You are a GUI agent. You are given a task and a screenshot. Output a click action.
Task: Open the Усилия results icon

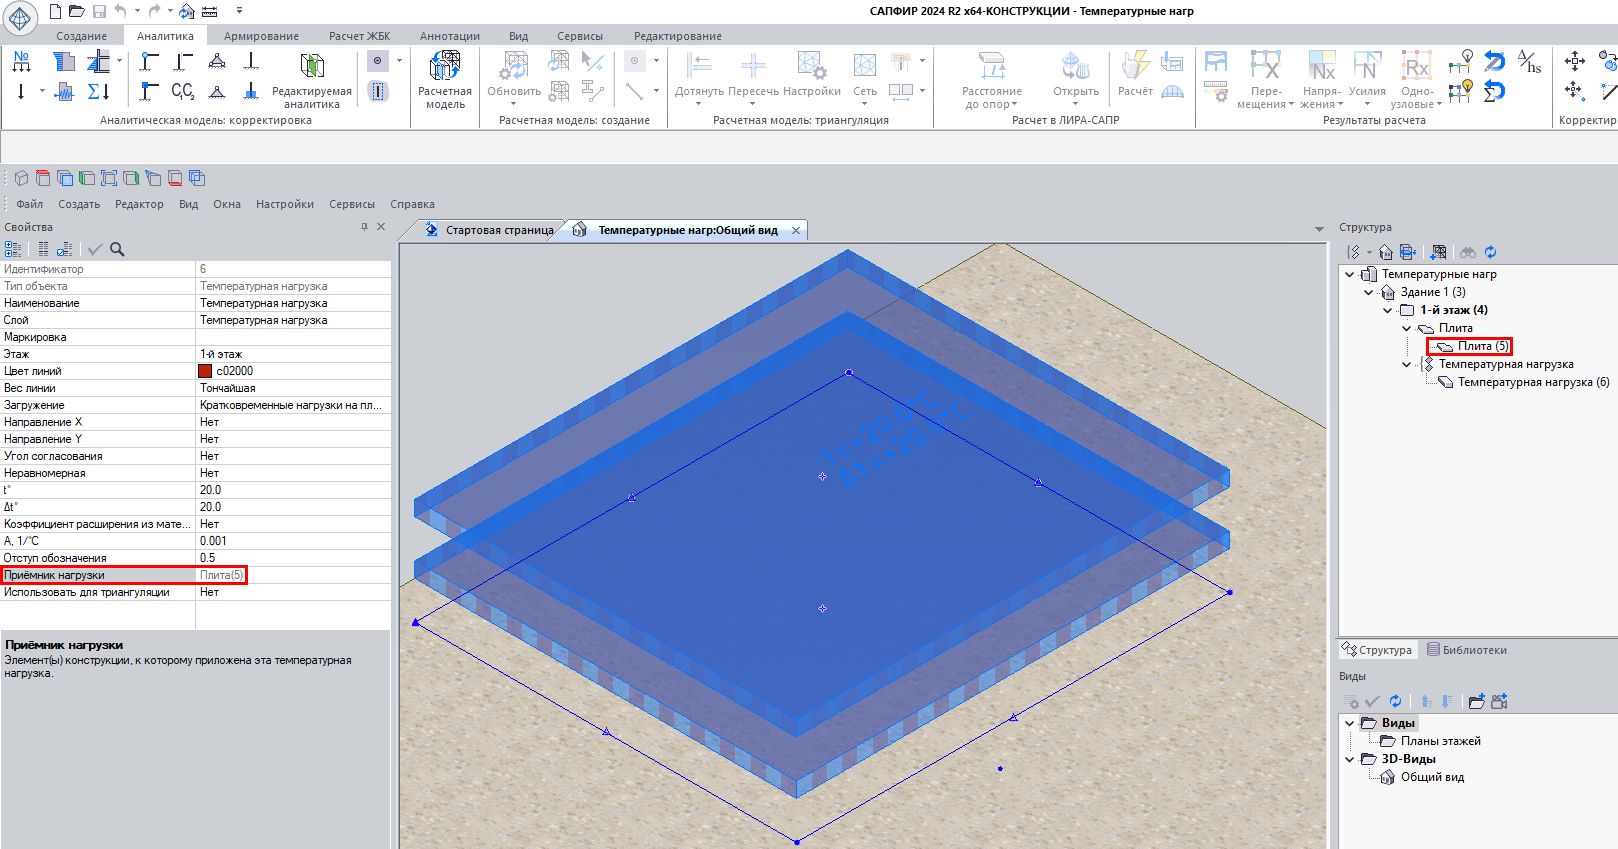click(1367, 67)
